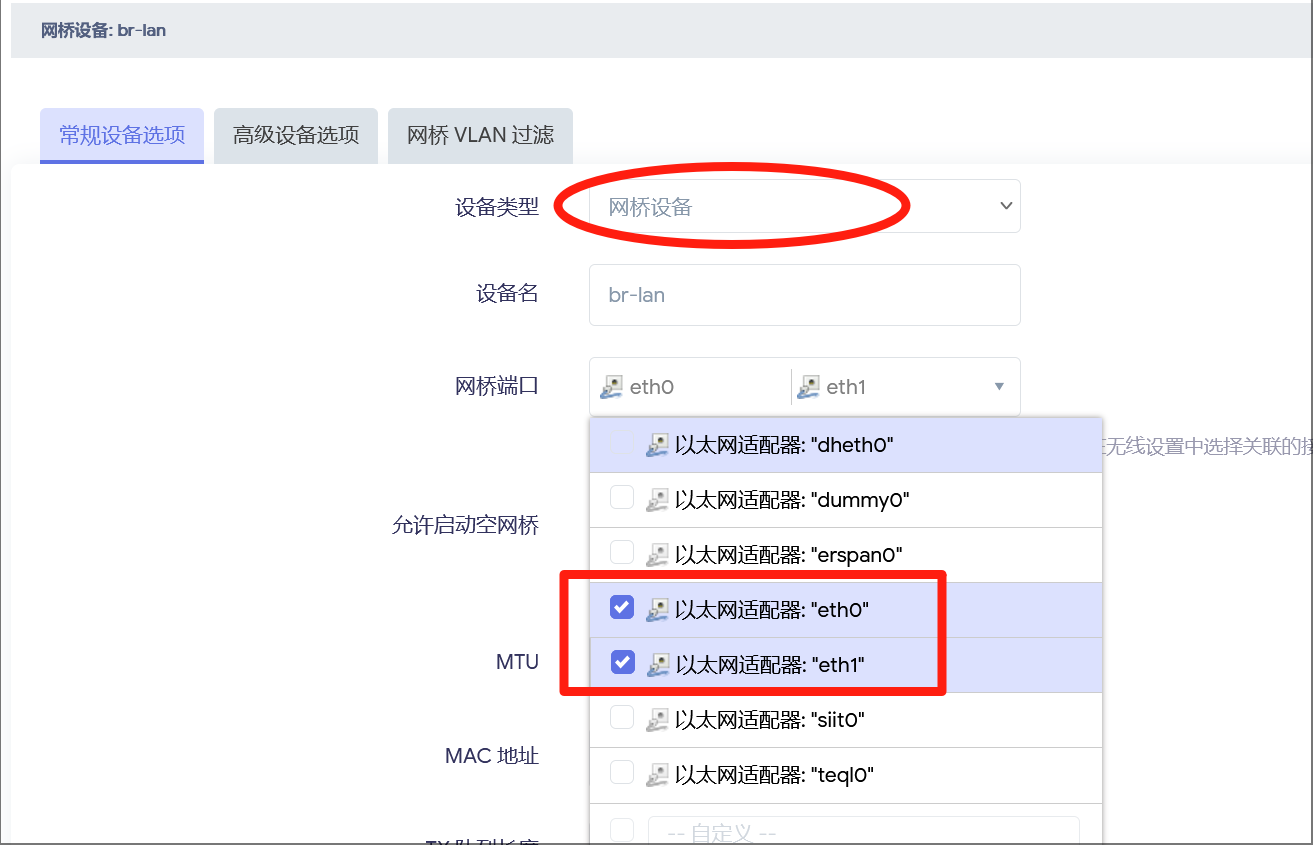
Task: Check the erspan0 adapter checkbox
Action: click(622, 552)
